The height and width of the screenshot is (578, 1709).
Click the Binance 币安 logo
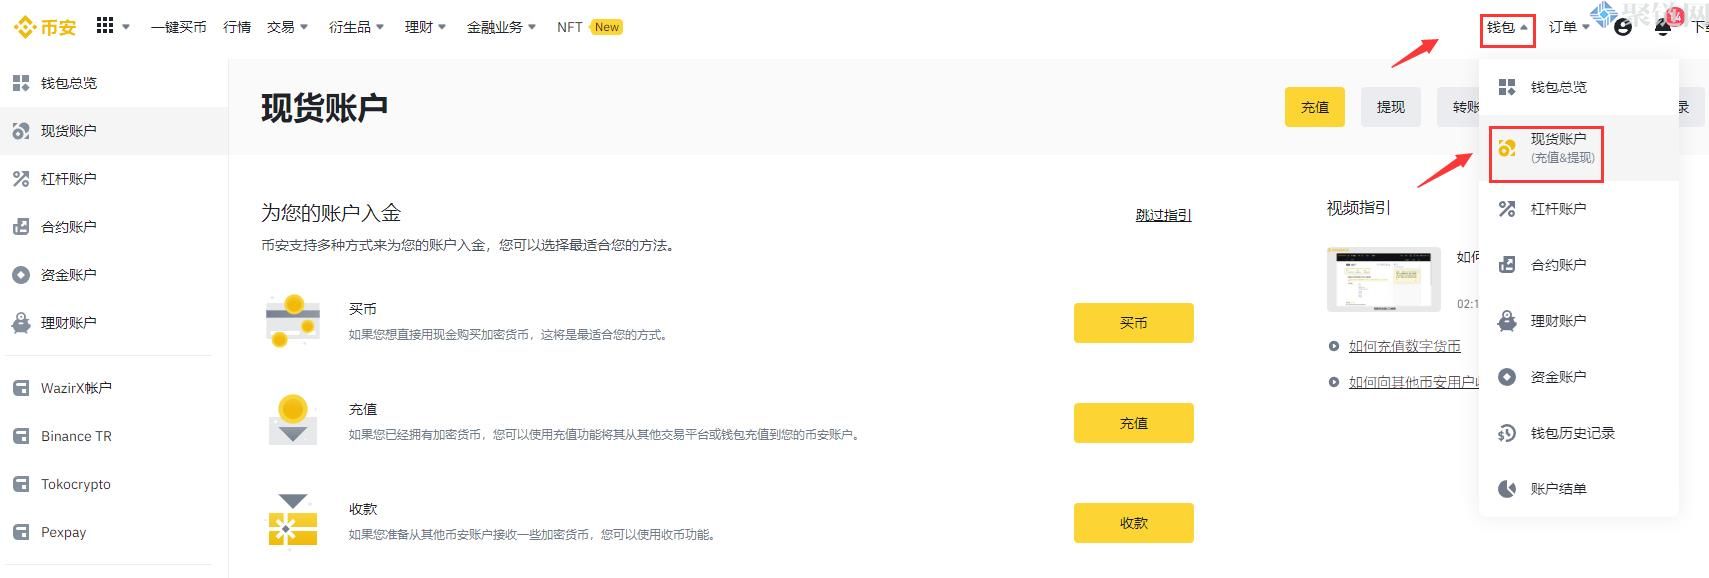tap(45, 27)
